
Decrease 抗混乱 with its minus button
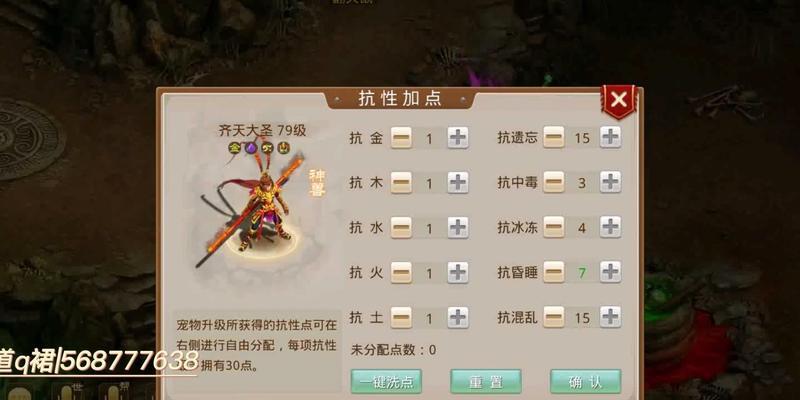554,316
